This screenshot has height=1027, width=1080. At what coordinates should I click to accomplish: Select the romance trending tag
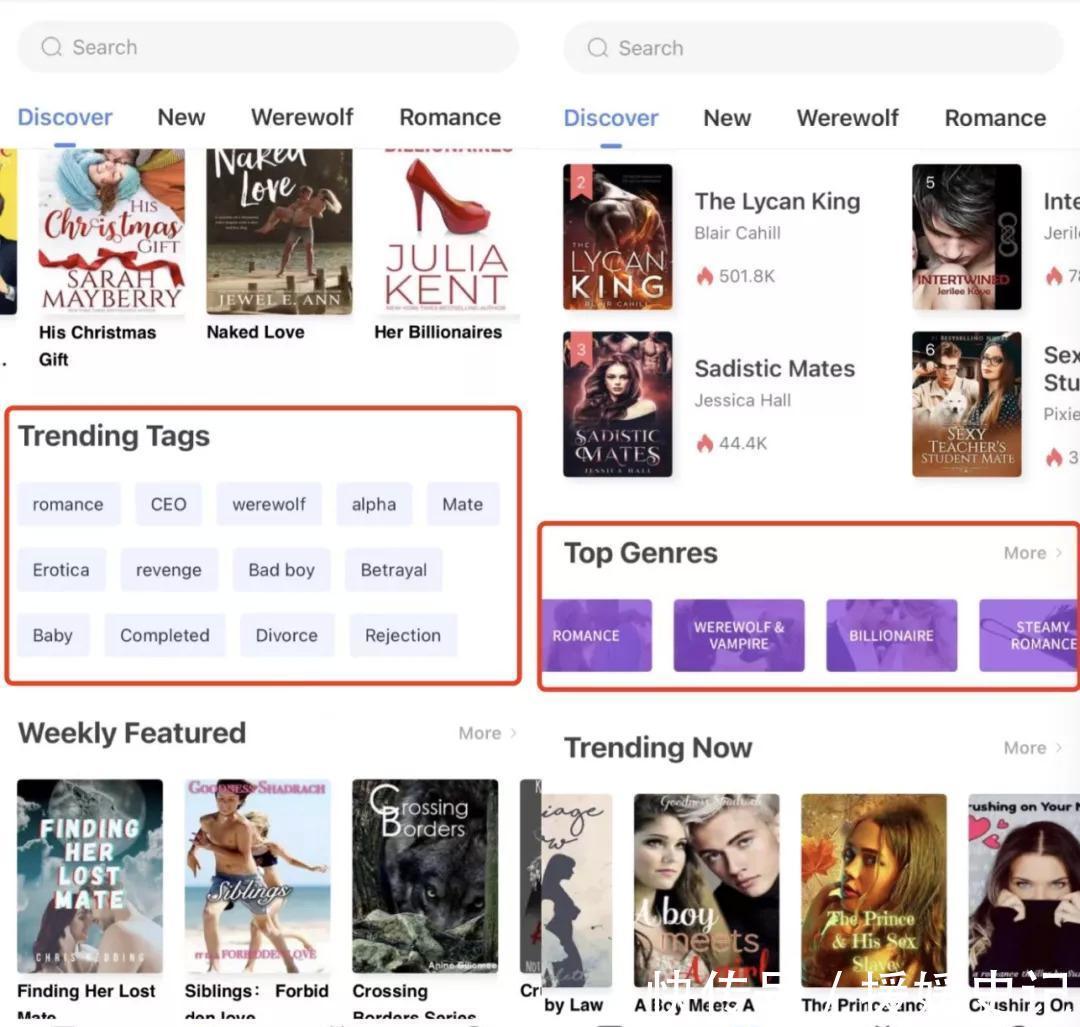click(68, 504)
